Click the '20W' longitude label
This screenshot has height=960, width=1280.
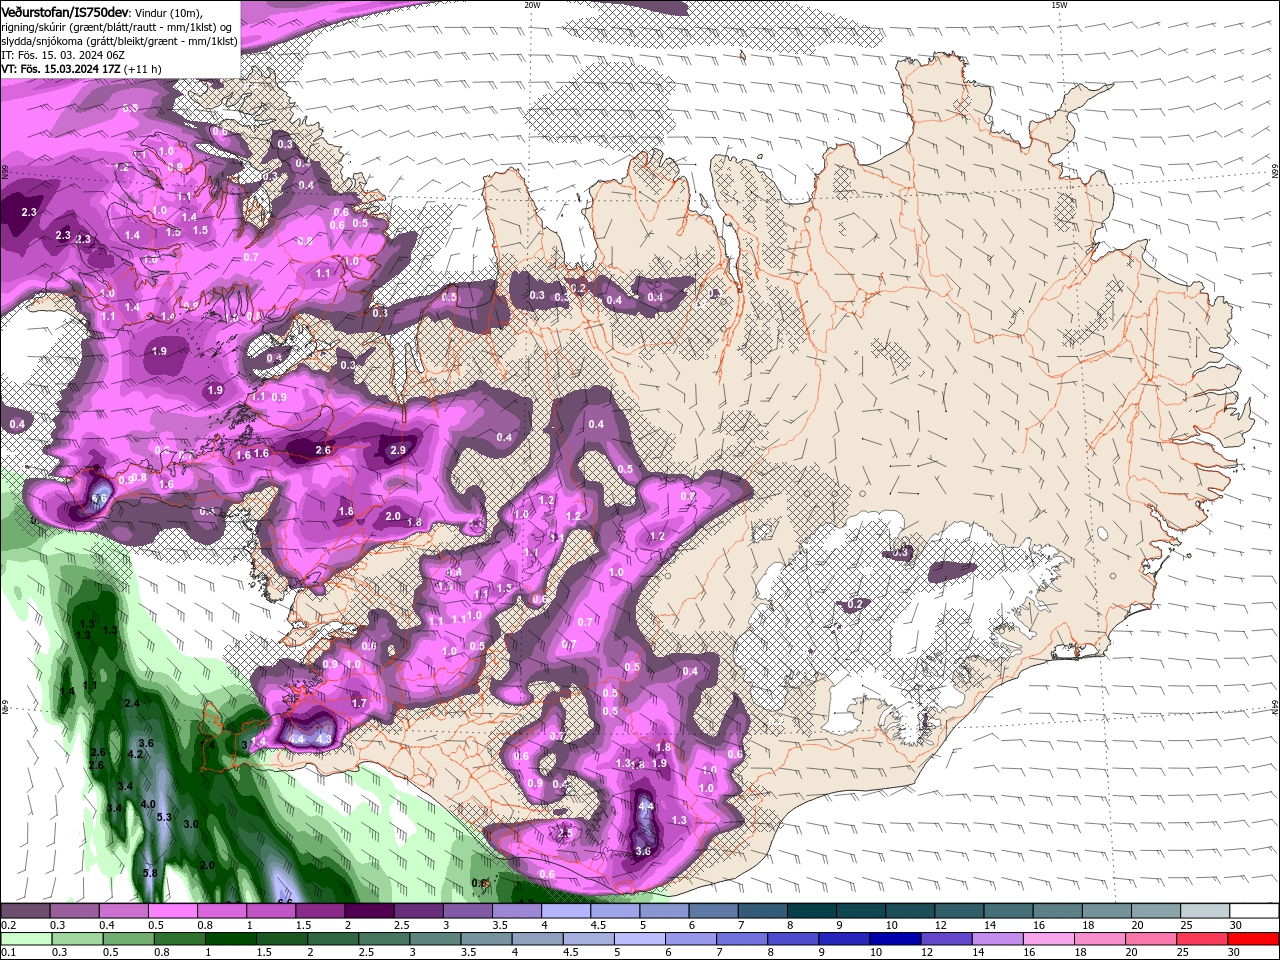[x=532, y=5]
